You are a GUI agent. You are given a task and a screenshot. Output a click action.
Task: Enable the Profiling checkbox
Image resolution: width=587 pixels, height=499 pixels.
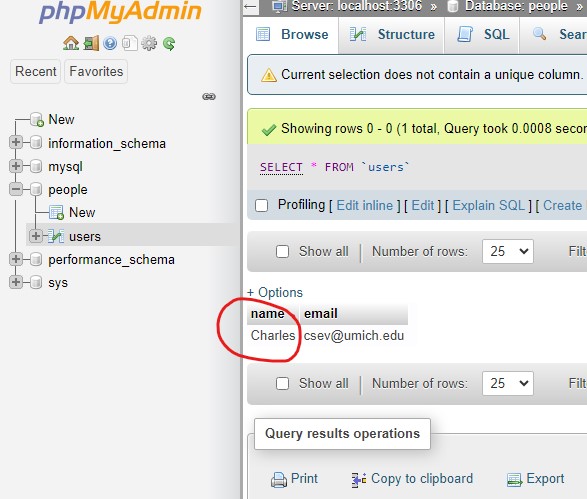click(x=261, y=205)
